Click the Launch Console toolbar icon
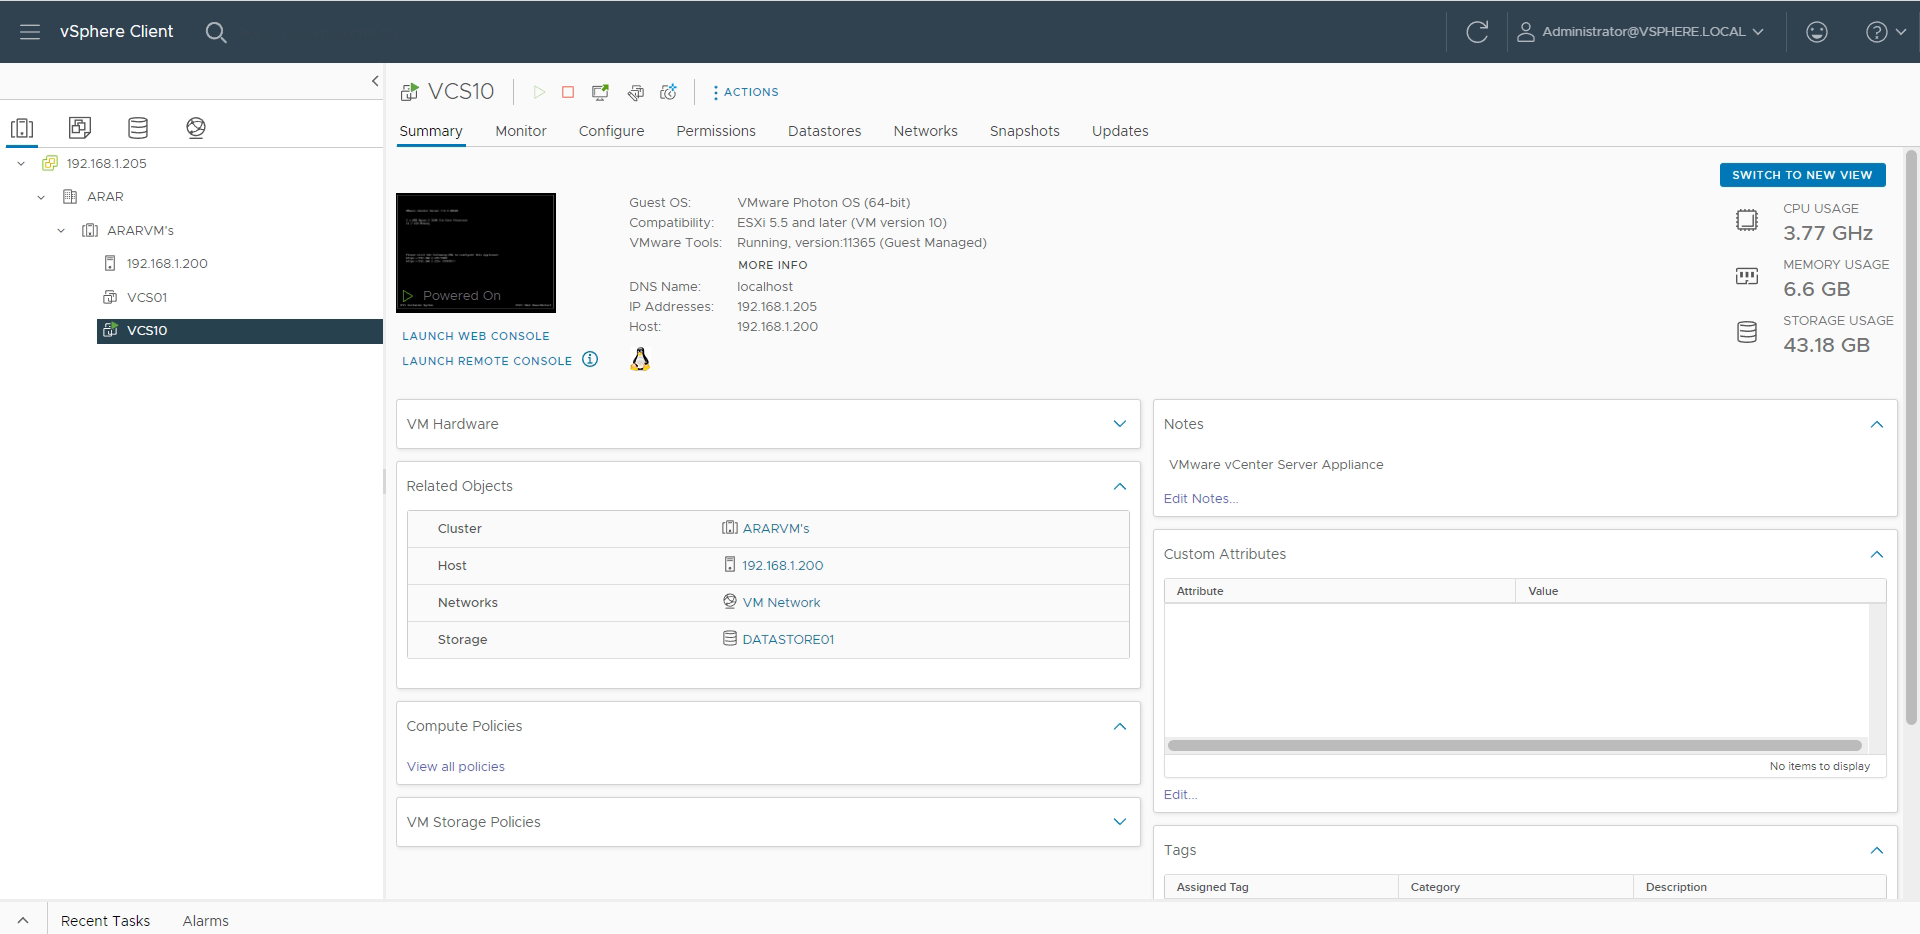 (600, 92)
